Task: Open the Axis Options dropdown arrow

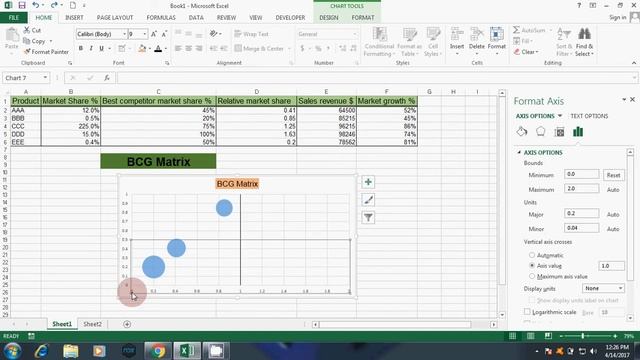Action: pyautogui.click(x=560, y=116)
